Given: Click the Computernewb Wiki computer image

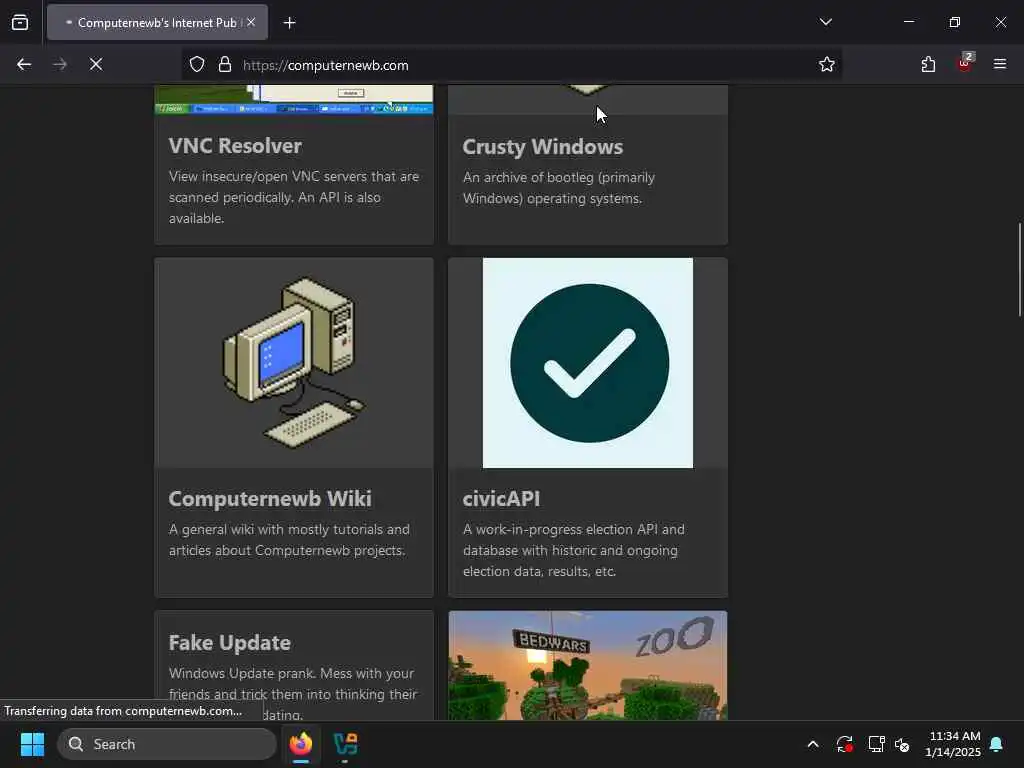Looking at the screenshot, I should point(294,363).
